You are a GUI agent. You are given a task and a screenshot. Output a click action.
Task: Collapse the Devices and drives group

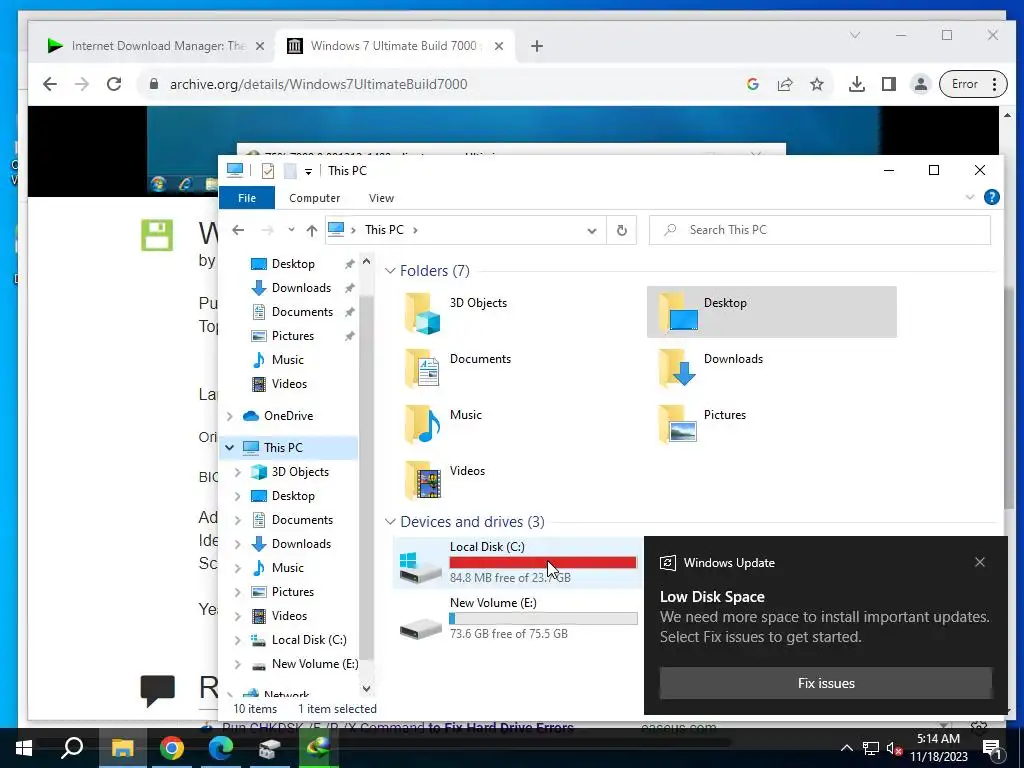point(390,522)
